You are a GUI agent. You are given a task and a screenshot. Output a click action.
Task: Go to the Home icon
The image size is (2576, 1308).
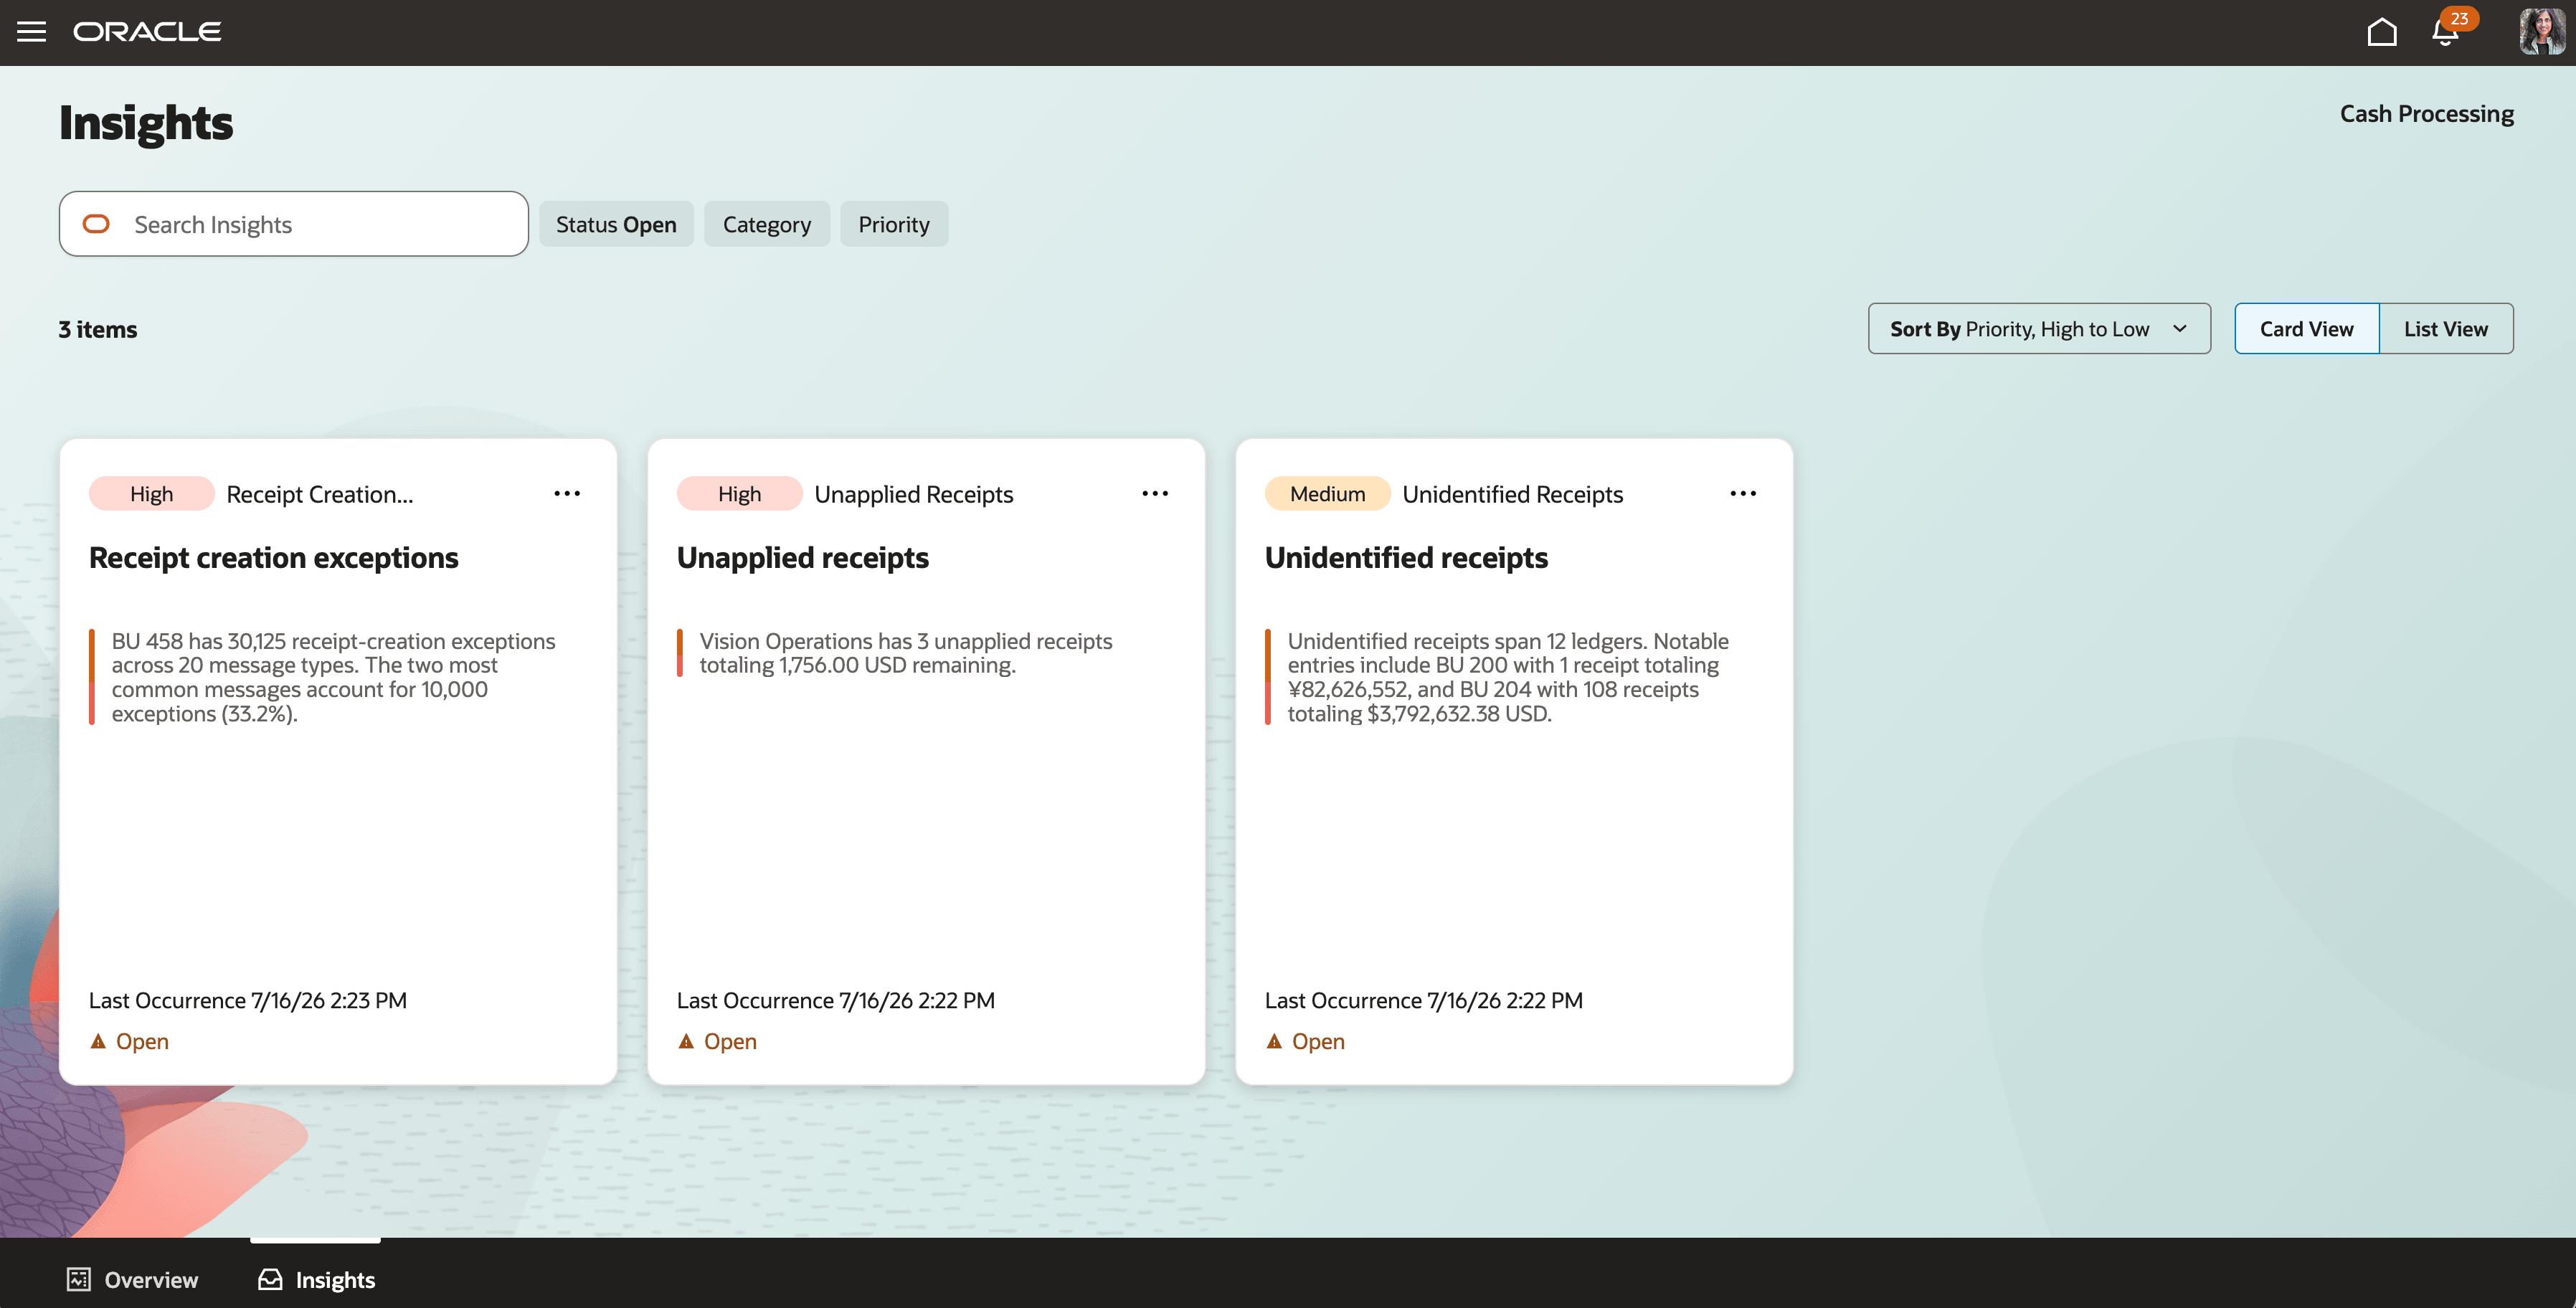[2382, 32]
